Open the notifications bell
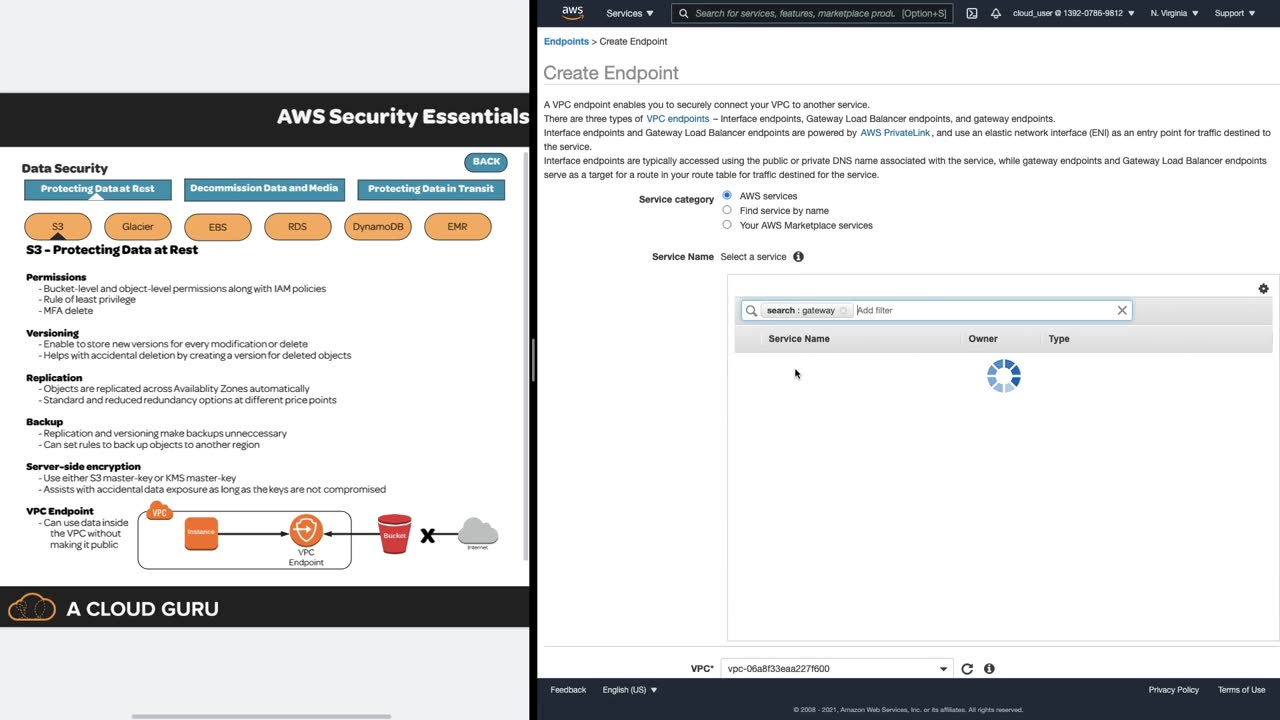Screen dimensions: 1280x720 pyautogui.click(x=996, y=13)
